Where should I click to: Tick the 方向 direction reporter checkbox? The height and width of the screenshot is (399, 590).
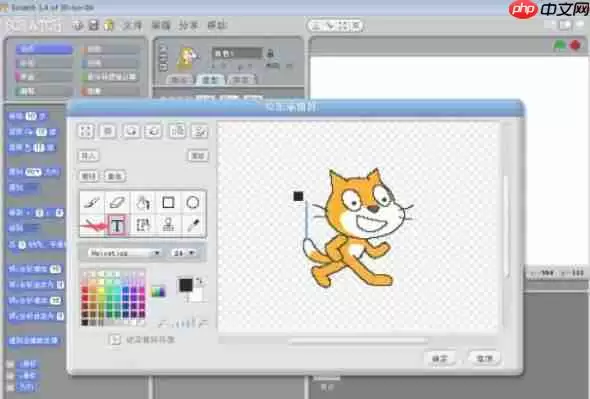(11, 387)
